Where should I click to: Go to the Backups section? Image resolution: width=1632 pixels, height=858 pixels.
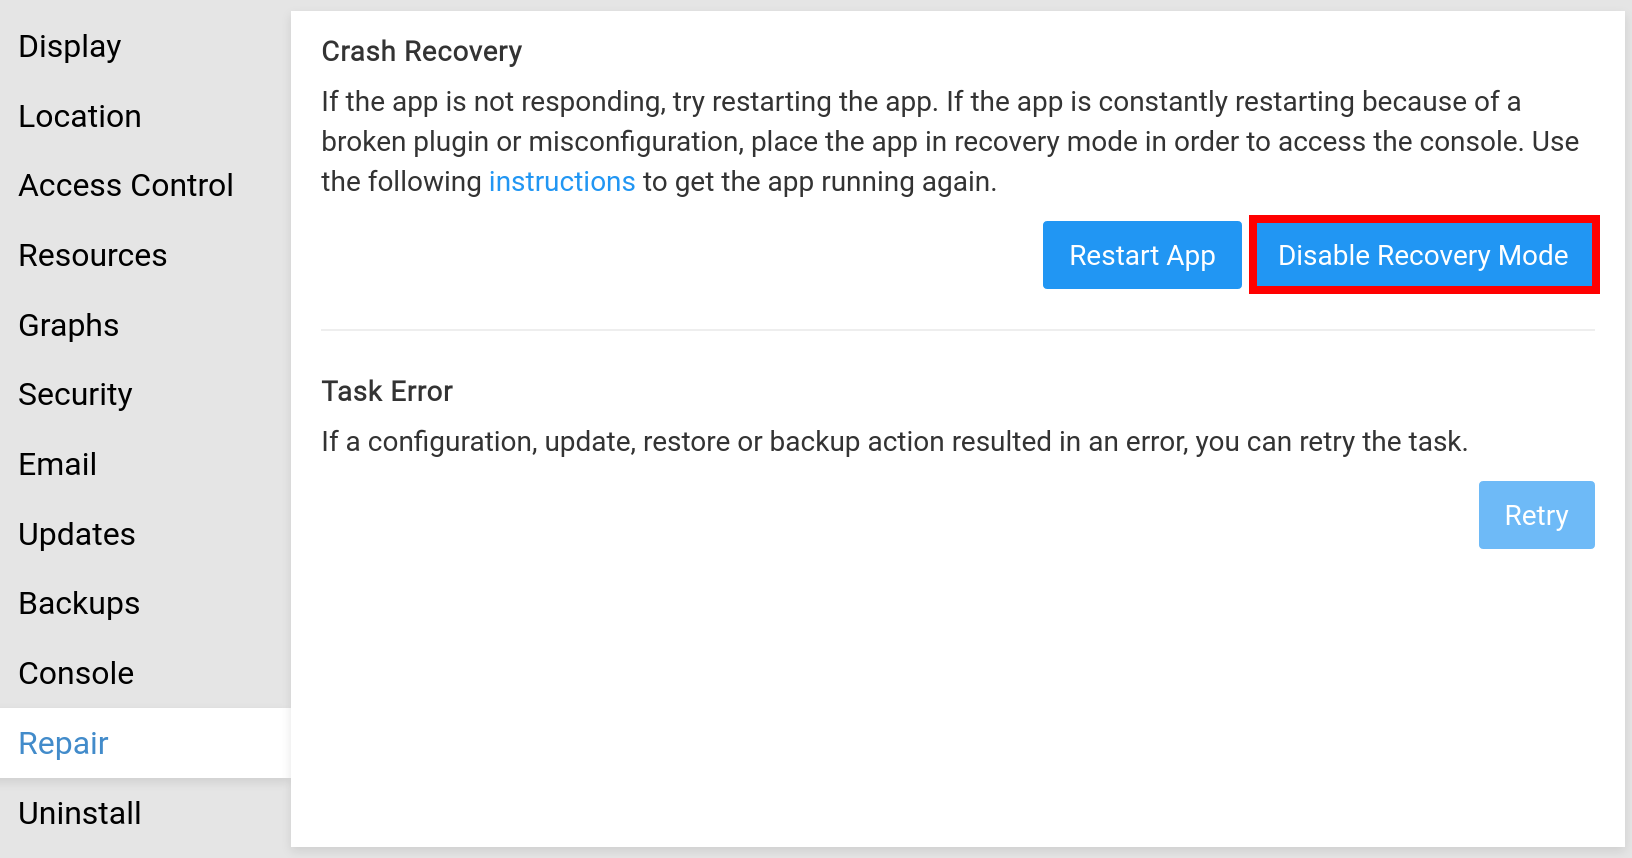(79, 604)
